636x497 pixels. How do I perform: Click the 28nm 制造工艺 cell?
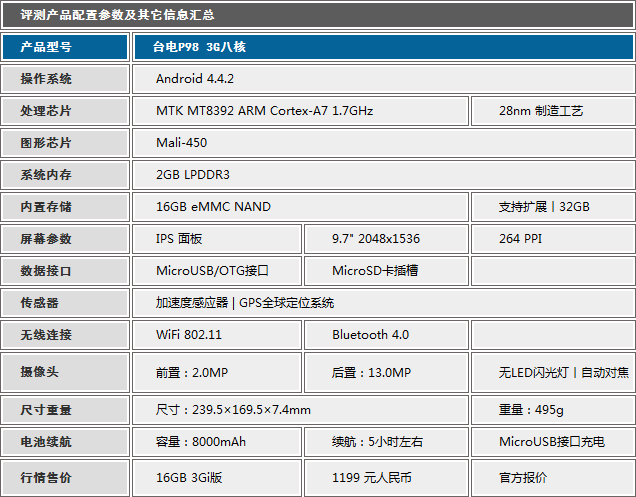click(x=553, y=111)
